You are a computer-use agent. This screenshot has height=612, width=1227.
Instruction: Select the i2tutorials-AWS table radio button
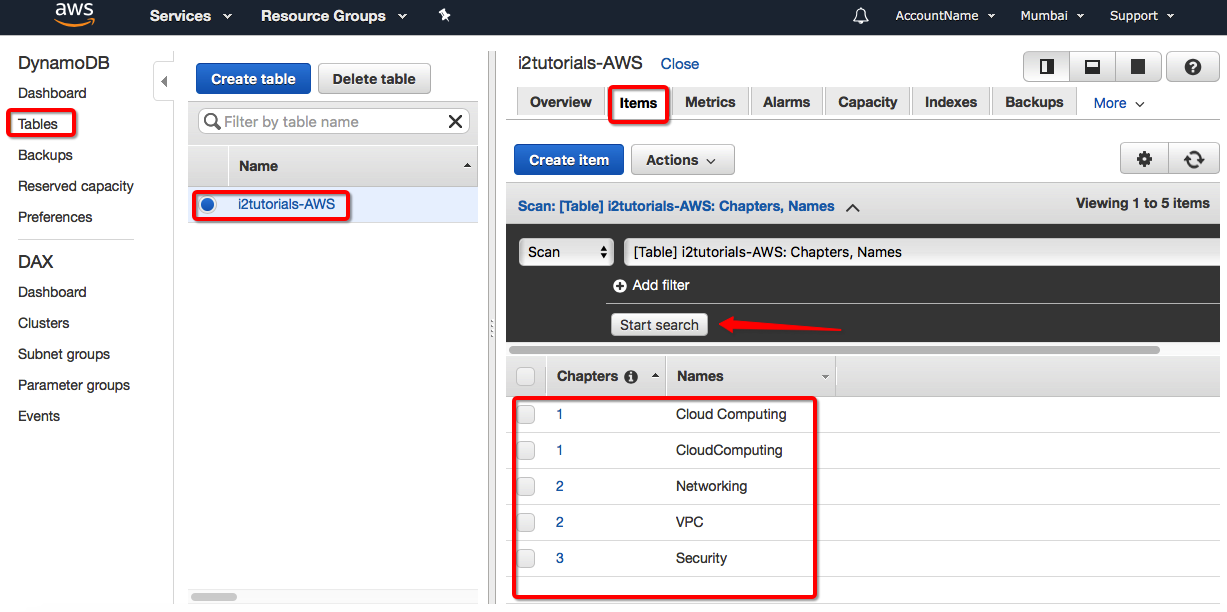(208, 205)
